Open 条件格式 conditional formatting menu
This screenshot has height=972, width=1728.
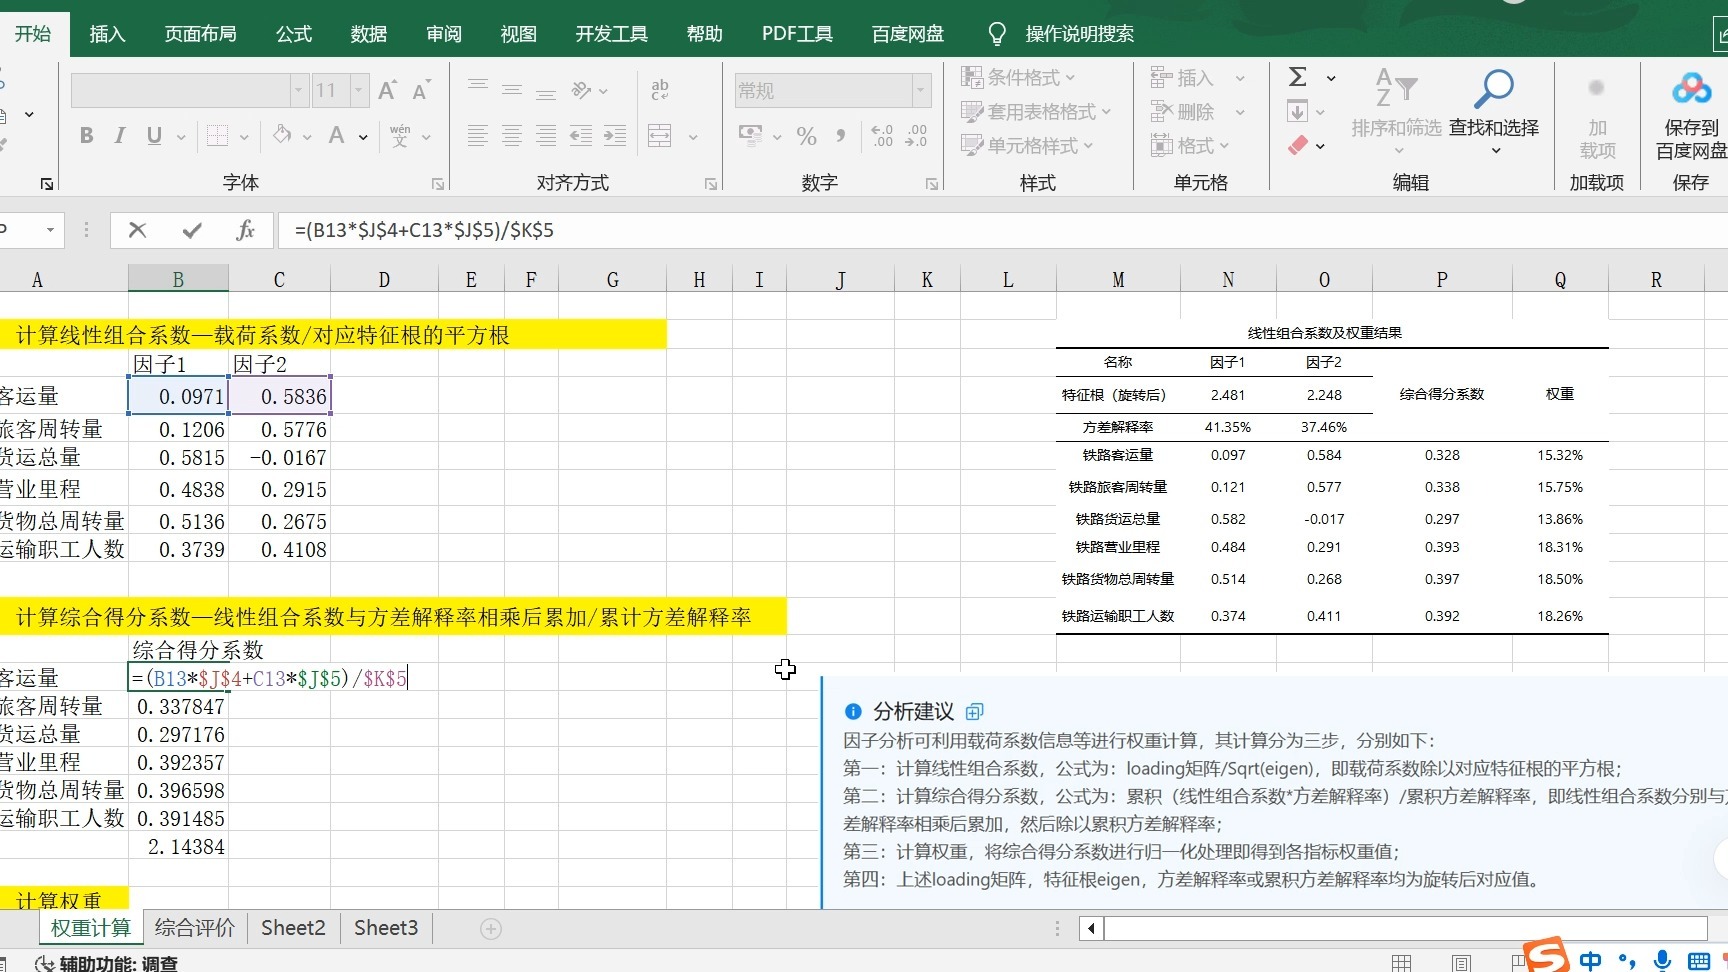(1018, 77)
